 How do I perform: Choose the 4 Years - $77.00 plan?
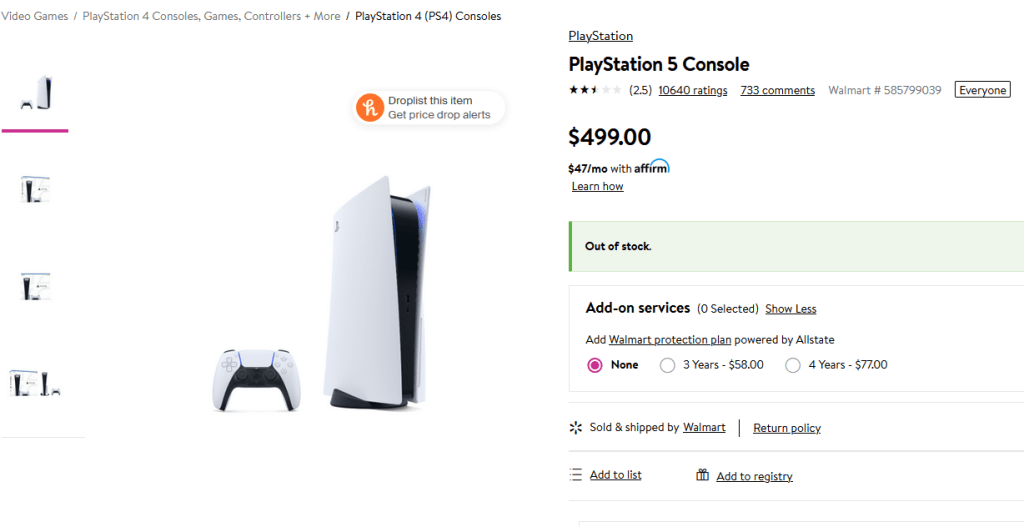(x=793, y=365)
